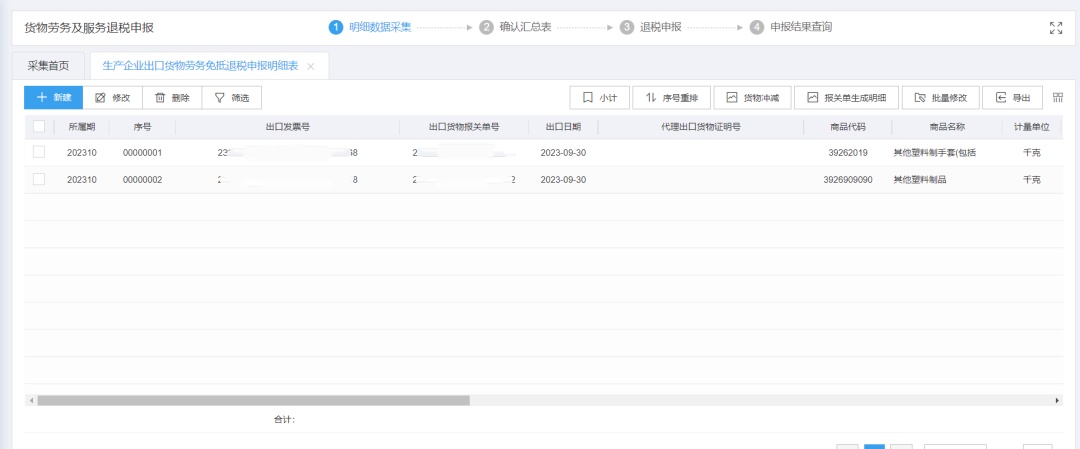Click the 修改 edit pencil icon

click(100, 98)
